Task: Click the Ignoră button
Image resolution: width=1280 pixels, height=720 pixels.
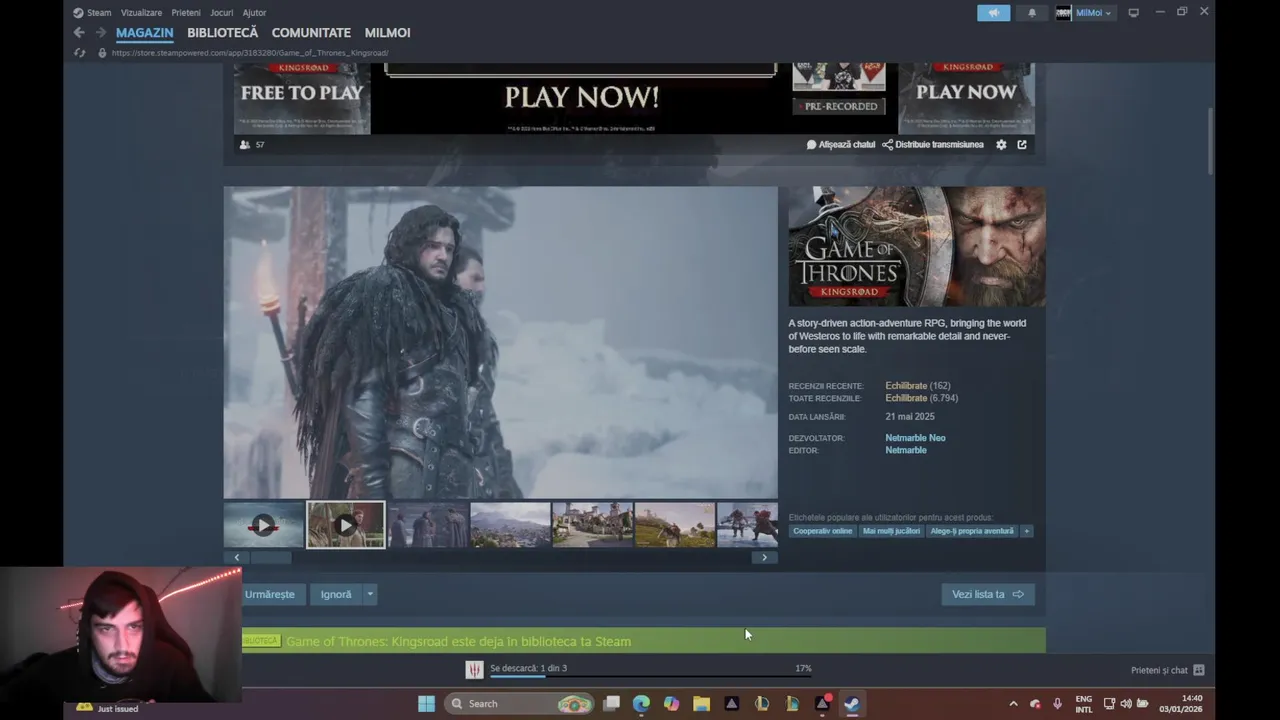Action: tap(336, 594)
